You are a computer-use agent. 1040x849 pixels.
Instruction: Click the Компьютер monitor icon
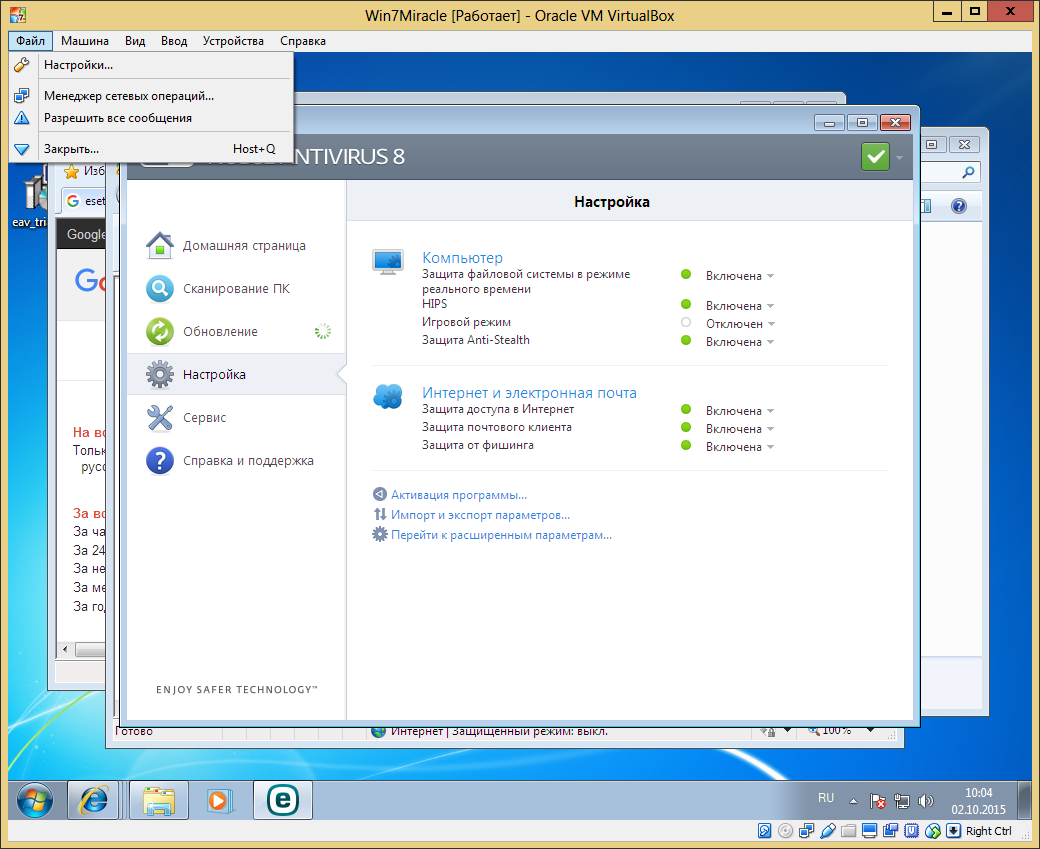pos(388,262)
